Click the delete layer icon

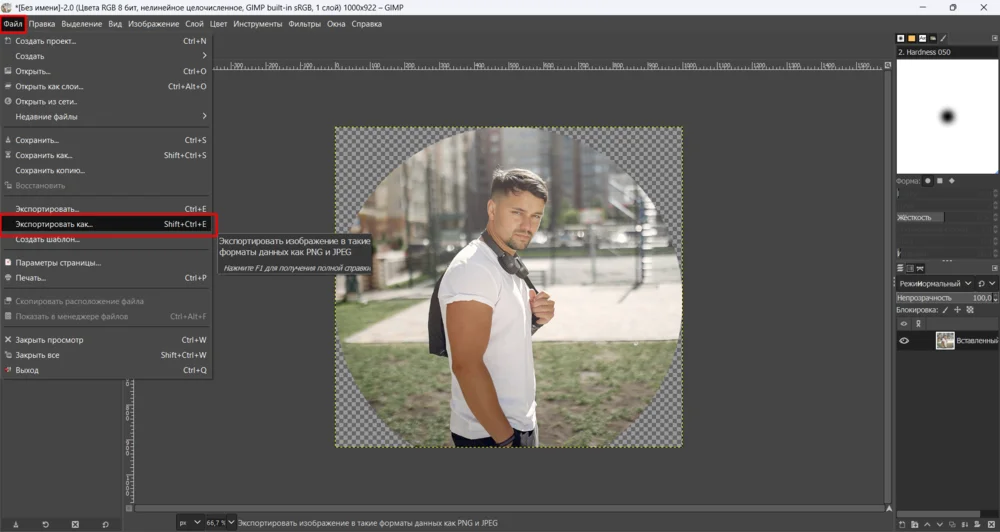click(x=992, y=524)
